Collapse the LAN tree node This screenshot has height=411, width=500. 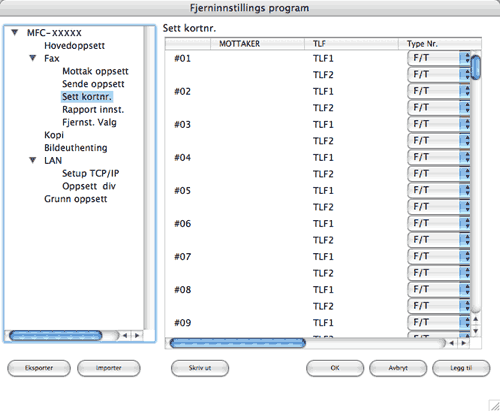(32, 160)
